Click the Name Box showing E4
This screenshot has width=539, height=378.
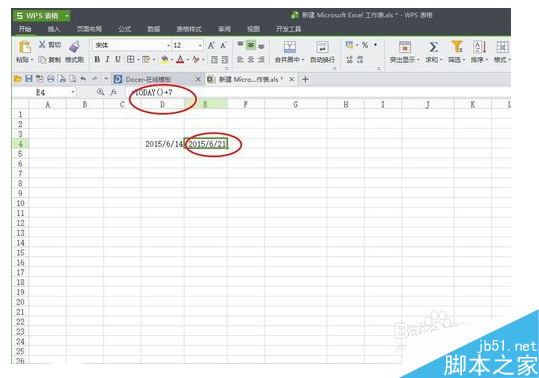[x=44, y=92]
